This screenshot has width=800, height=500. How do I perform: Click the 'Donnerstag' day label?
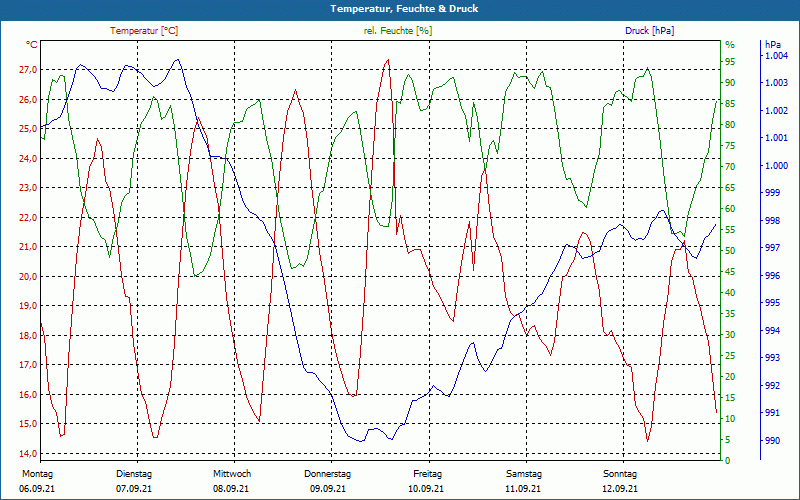pyautogui.click(x=328, y=474)
